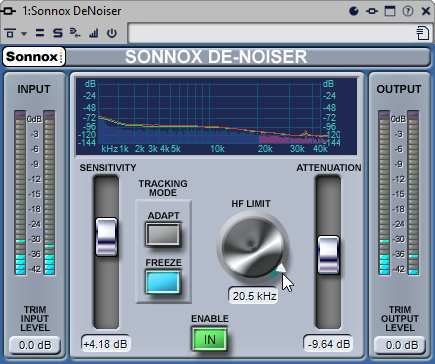Click the SONNOX DE-NOISER title banner

tap(216, 57)
